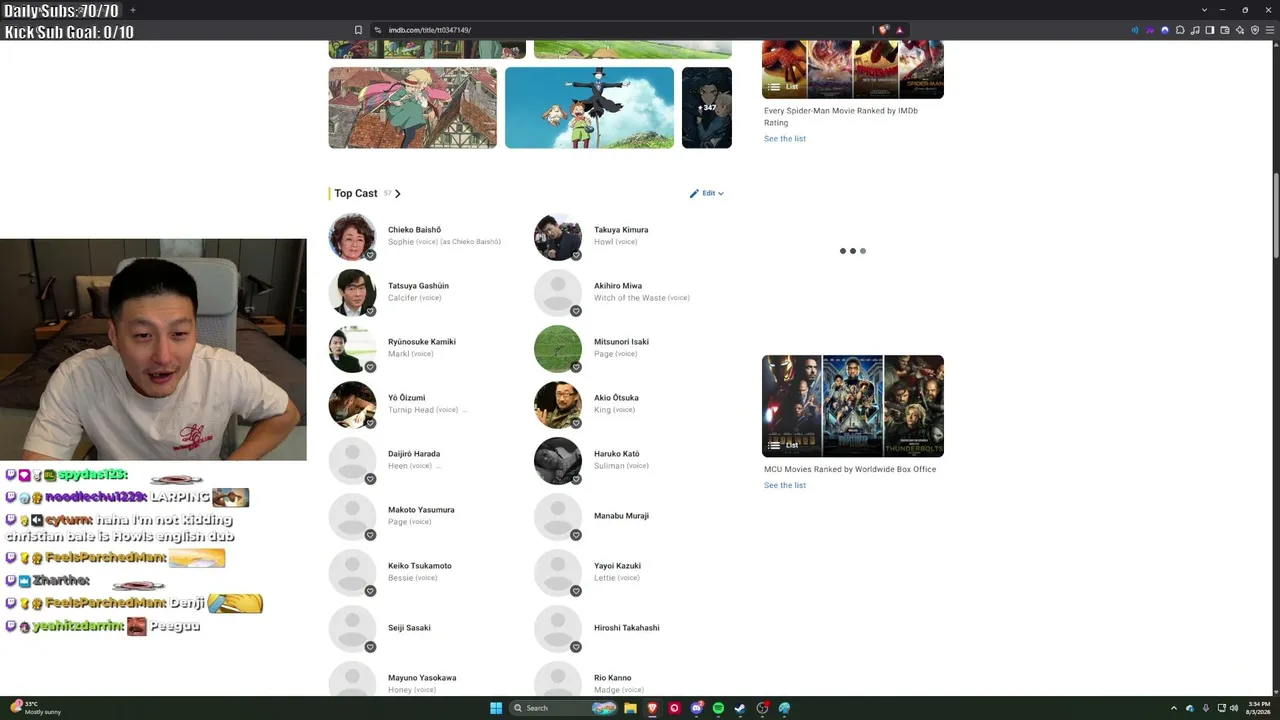Show hidden system tray icons chevron
The height and width of the screenshot is (720, 1280).
pyautogui.click(x=1175, y=708)
